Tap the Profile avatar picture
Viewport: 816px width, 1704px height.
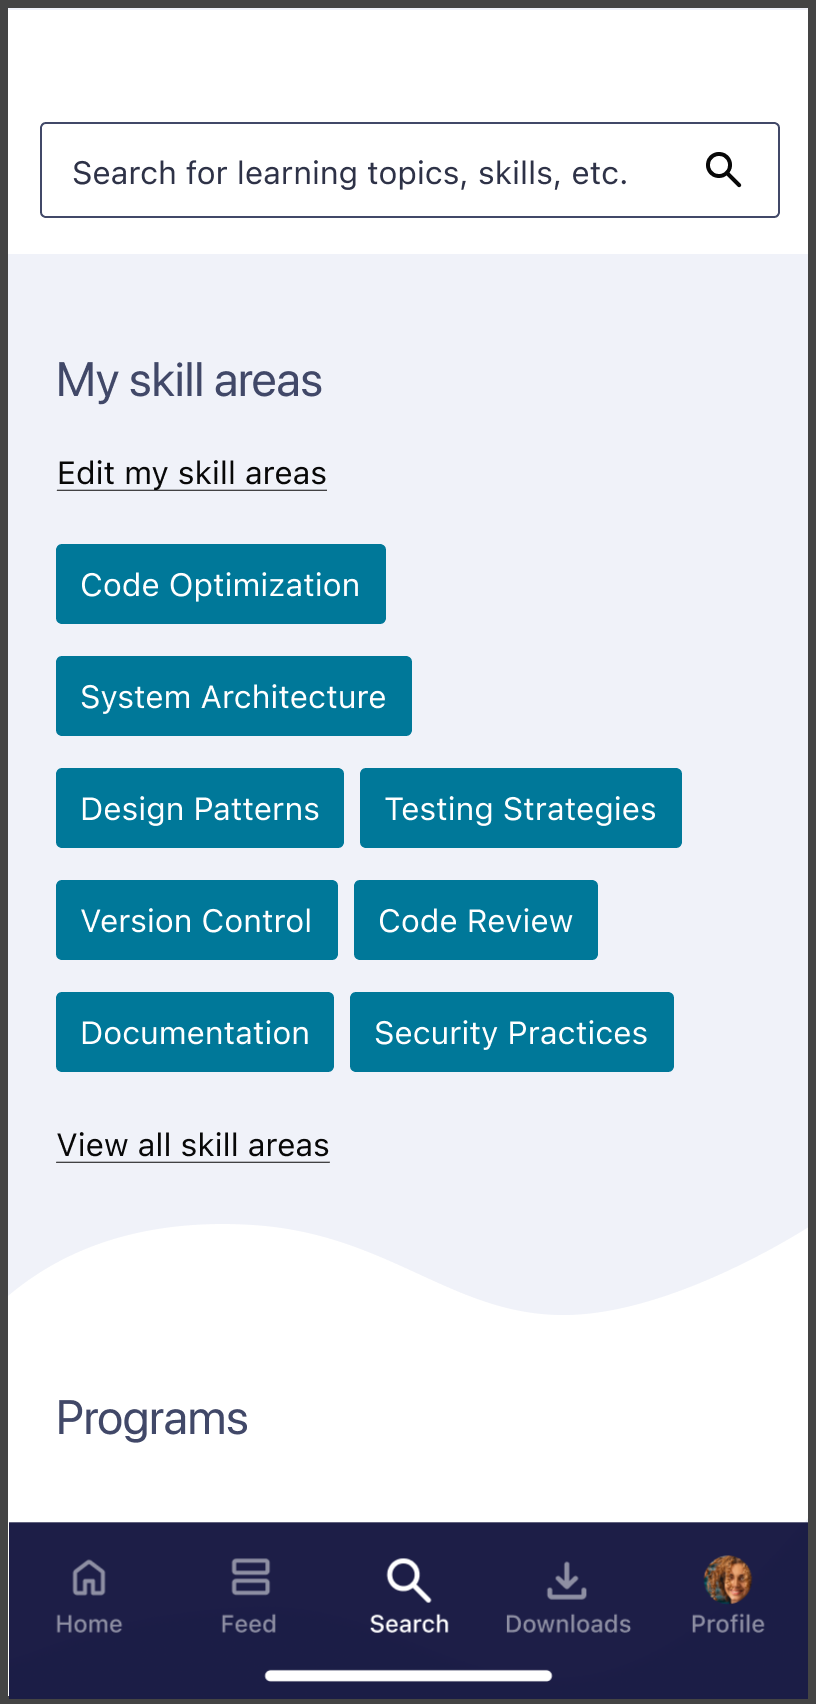[x=727, y=1580]
